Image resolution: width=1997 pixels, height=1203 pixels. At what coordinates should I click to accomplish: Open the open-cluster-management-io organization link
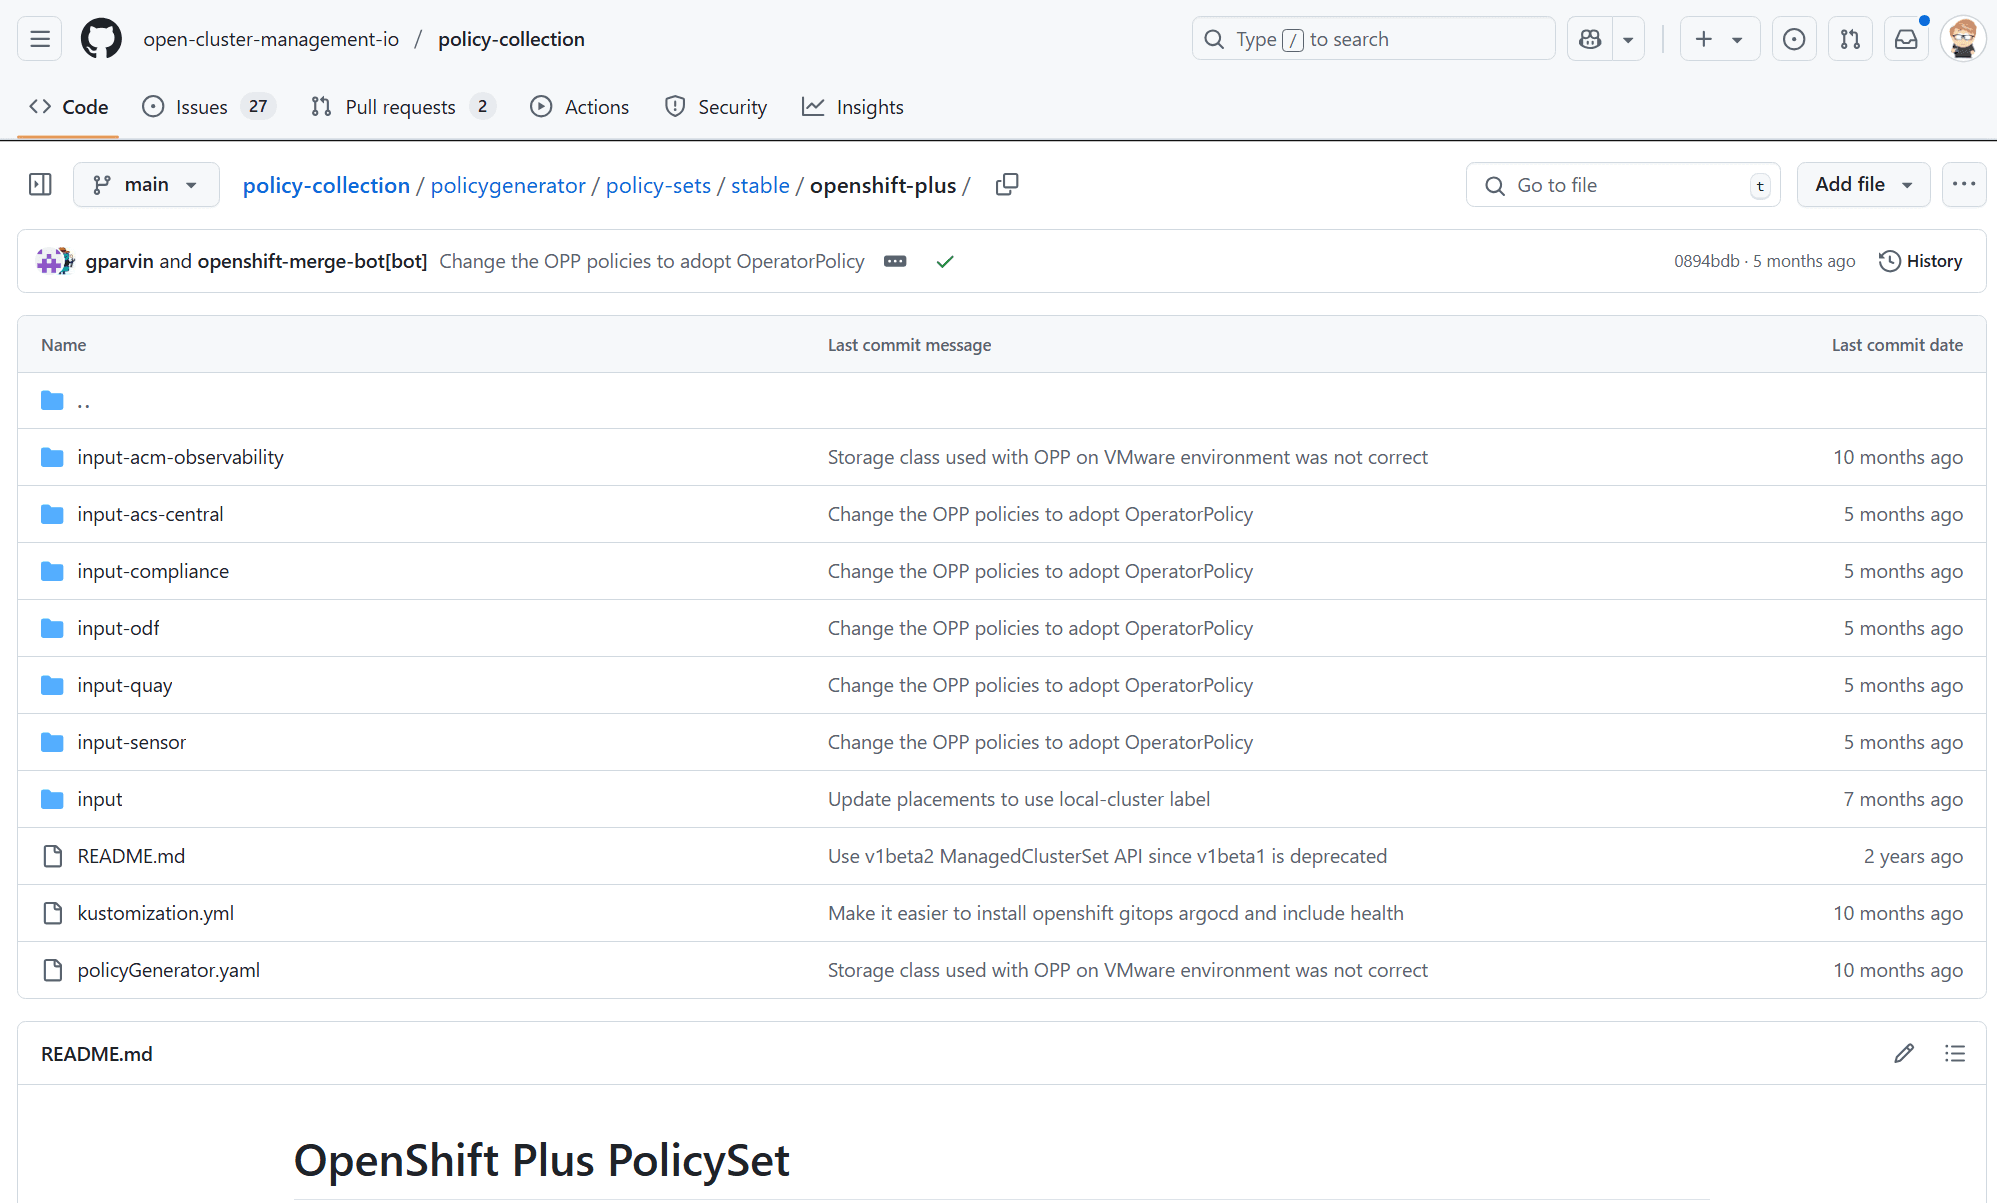click(x=271, y=39)
